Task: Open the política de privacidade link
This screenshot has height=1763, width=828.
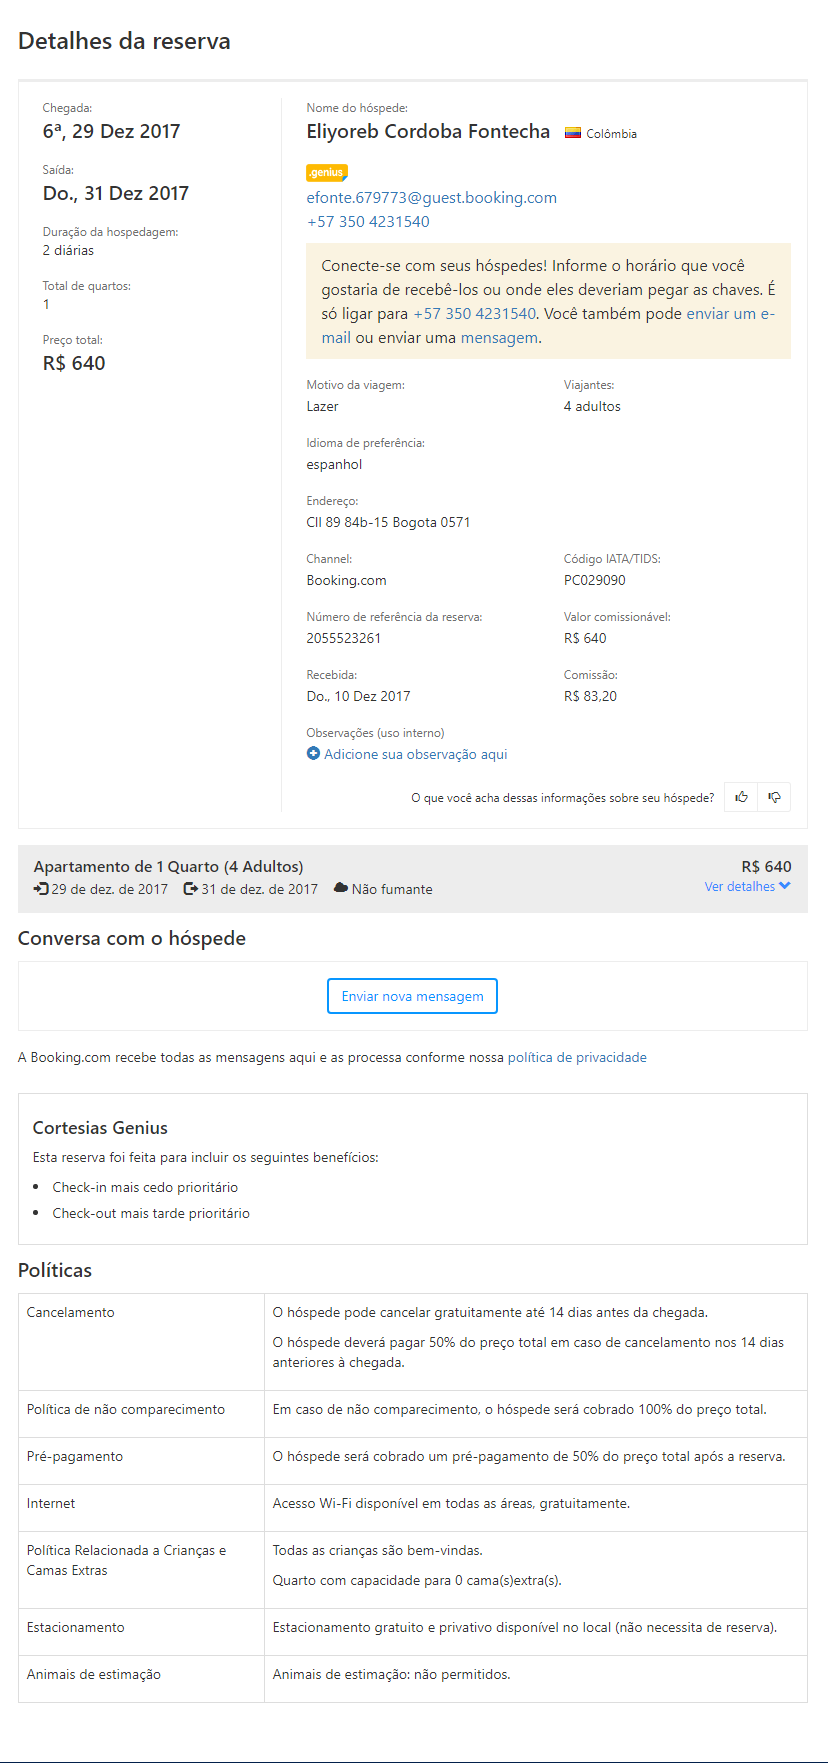Action: click(577, 1057)
